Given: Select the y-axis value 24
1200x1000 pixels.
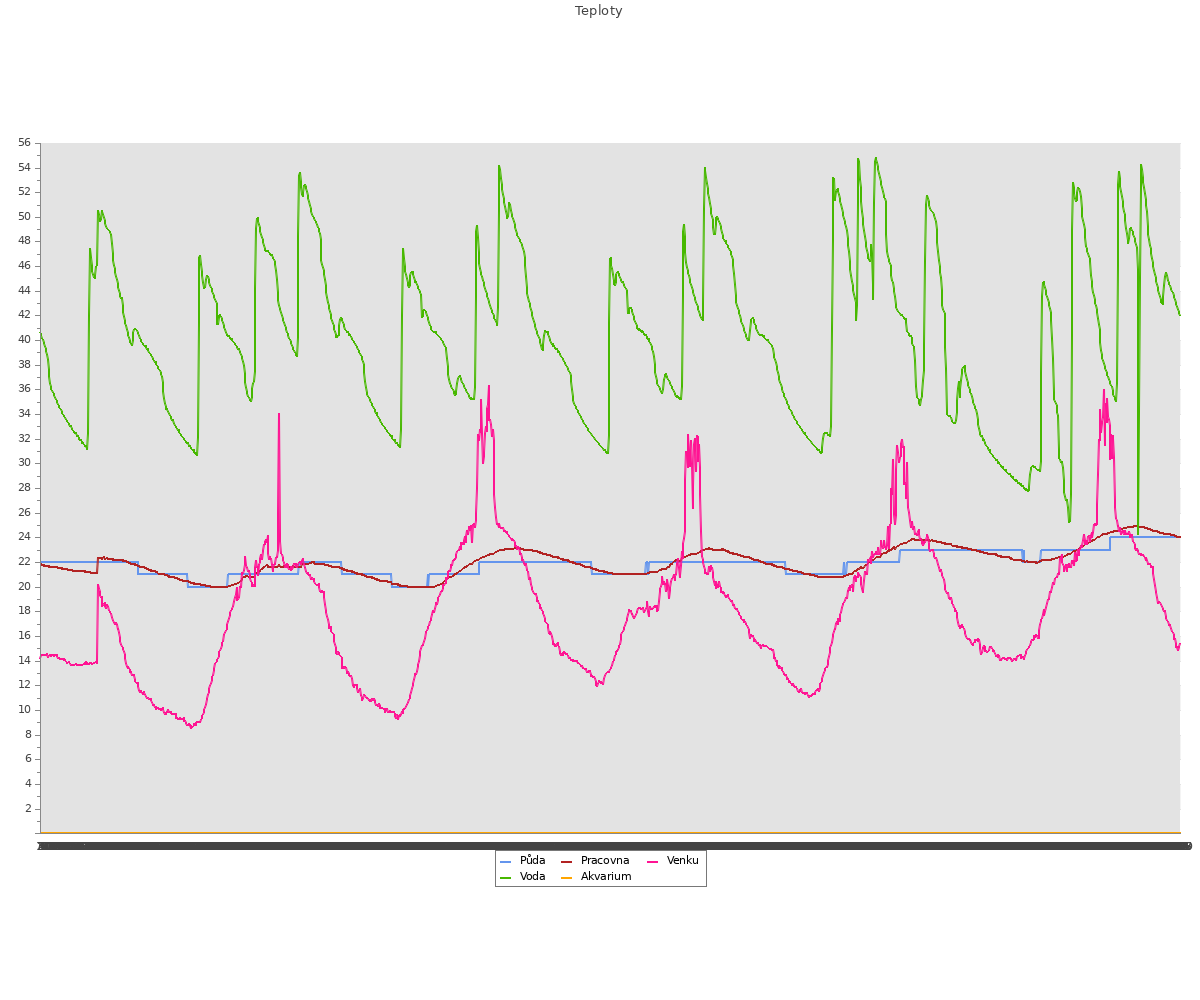Looking at the screenshot, I should point(24,537).
